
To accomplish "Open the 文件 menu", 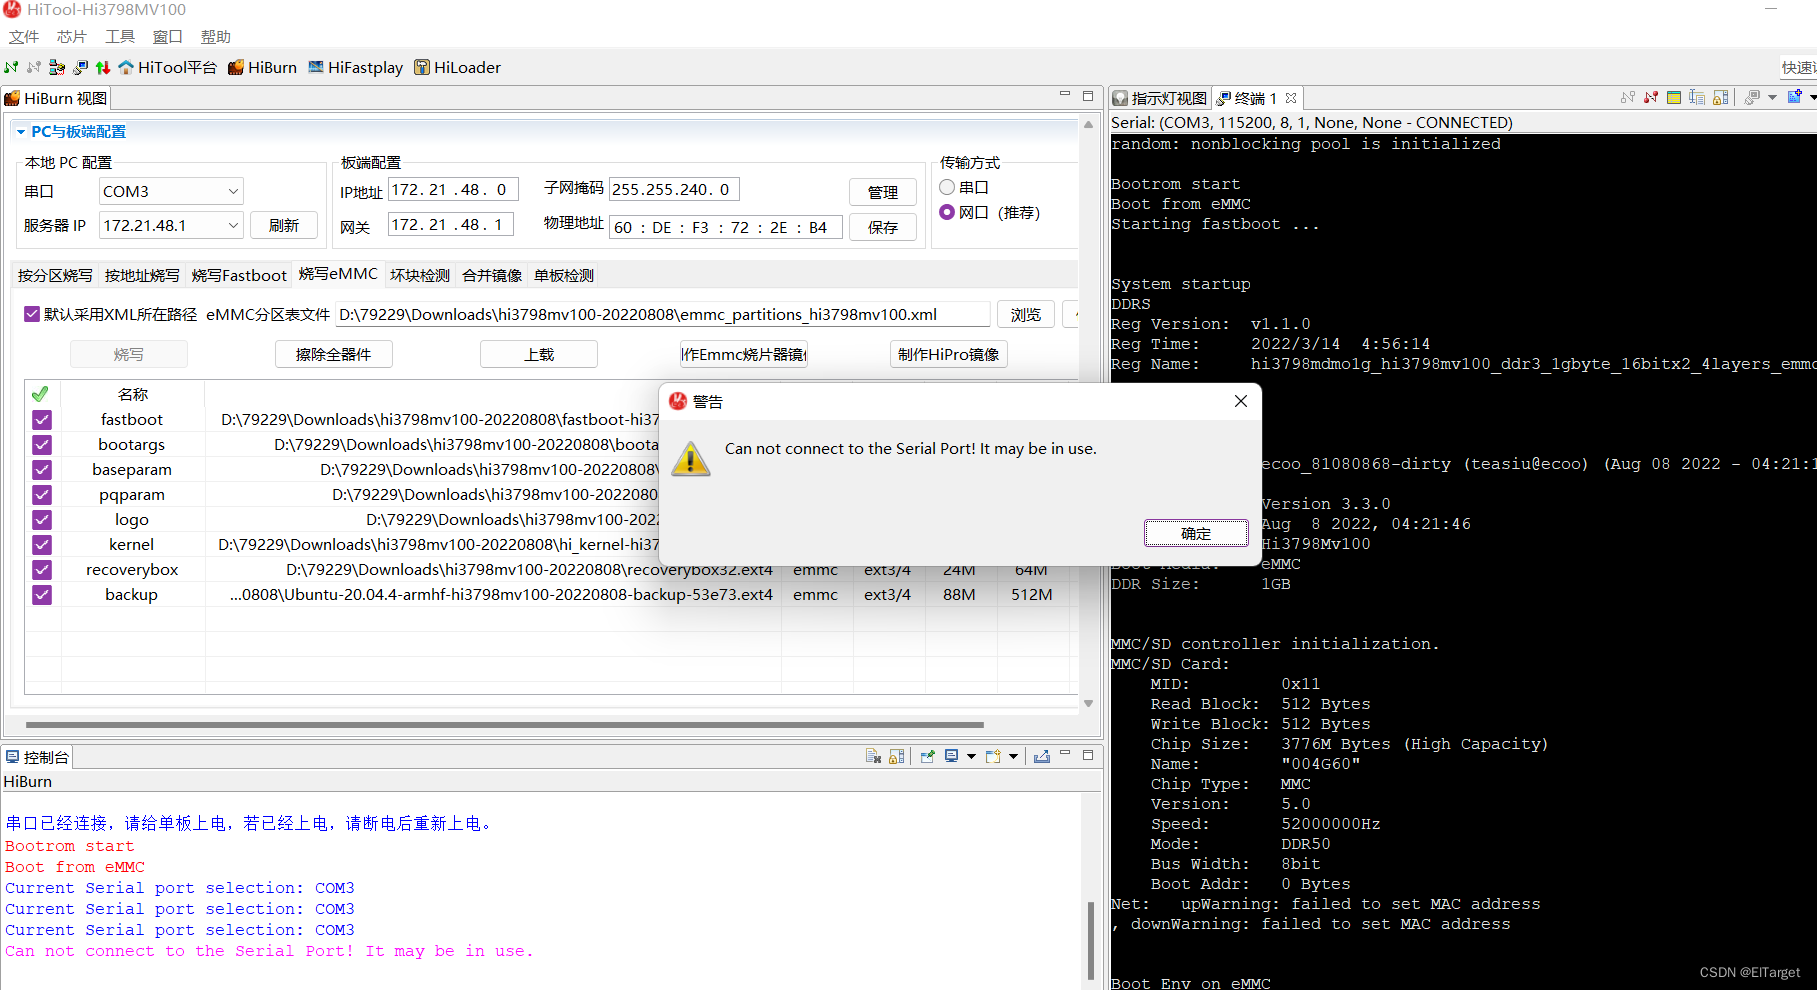I will [24, 37].
